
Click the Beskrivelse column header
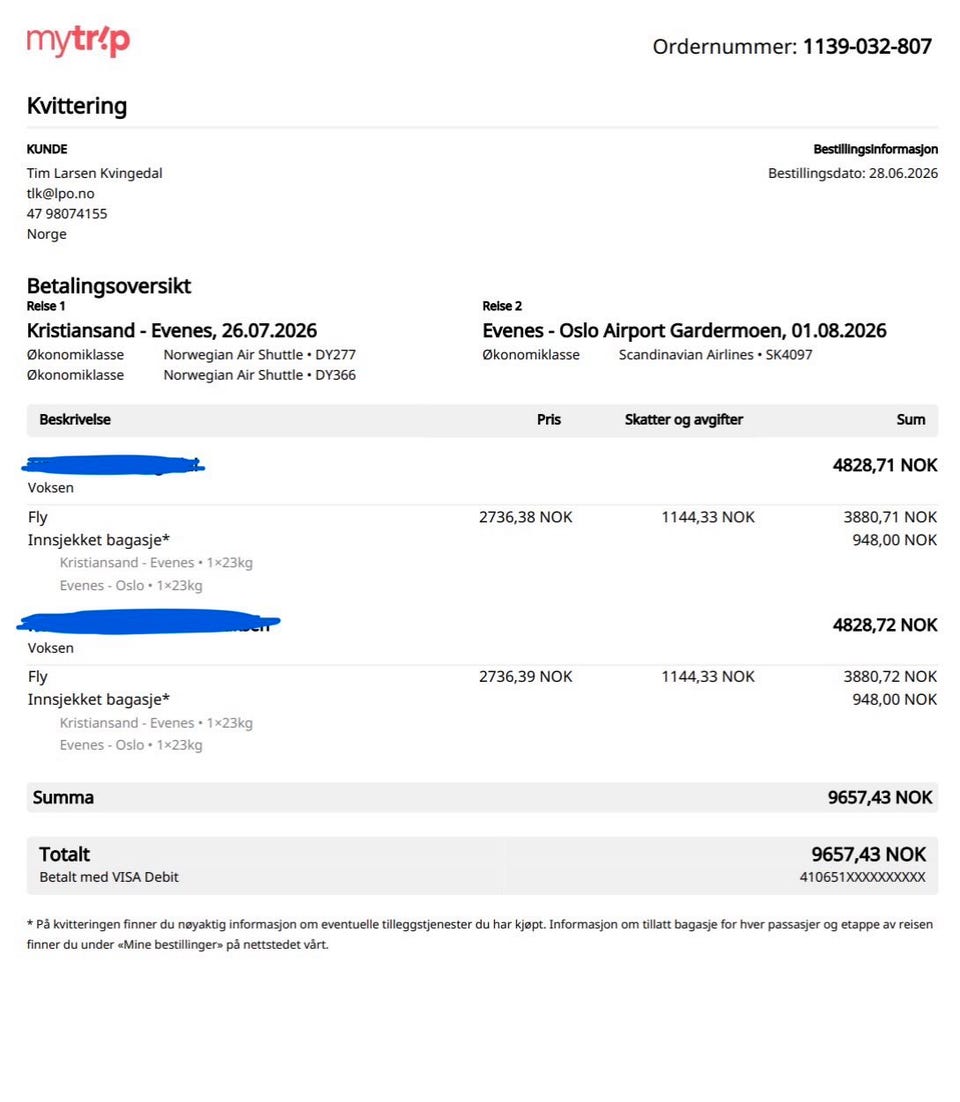point(74,420)
